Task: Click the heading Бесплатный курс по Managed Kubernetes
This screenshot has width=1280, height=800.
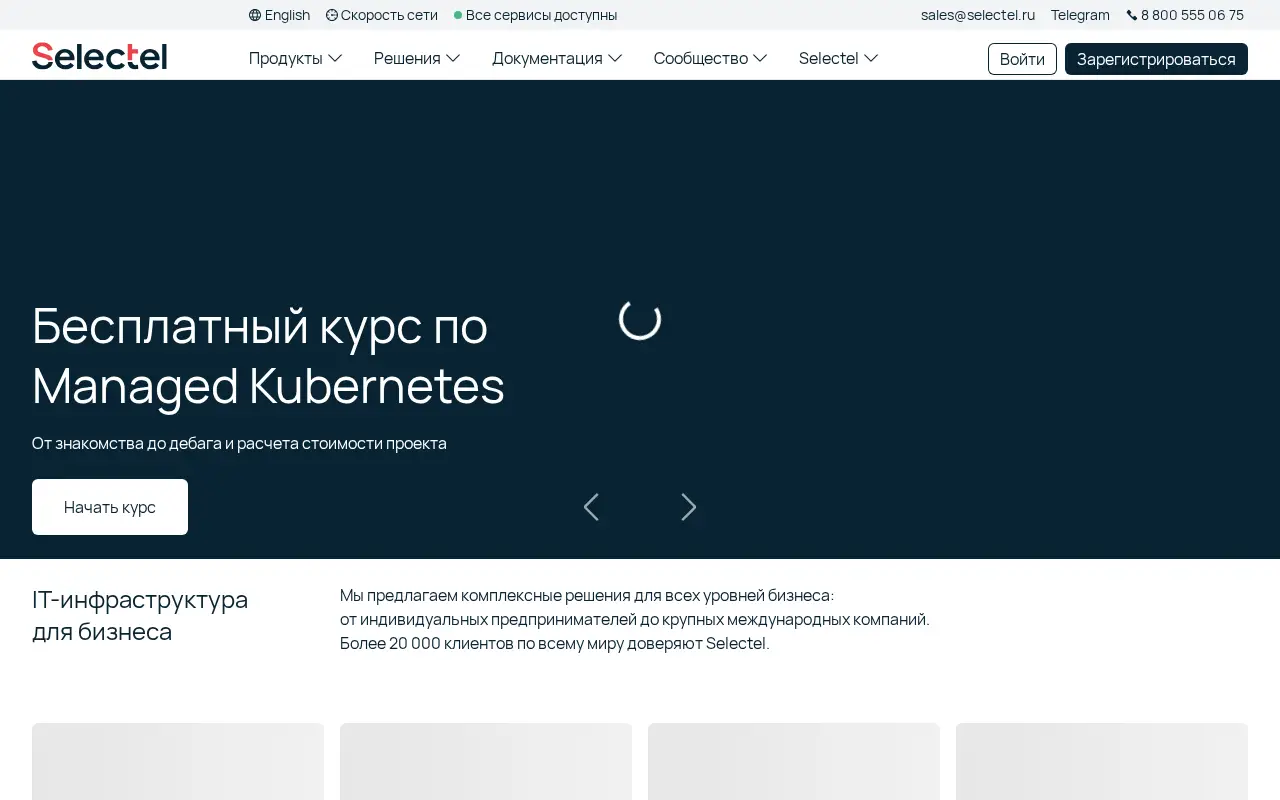Action: pos(268,355)
